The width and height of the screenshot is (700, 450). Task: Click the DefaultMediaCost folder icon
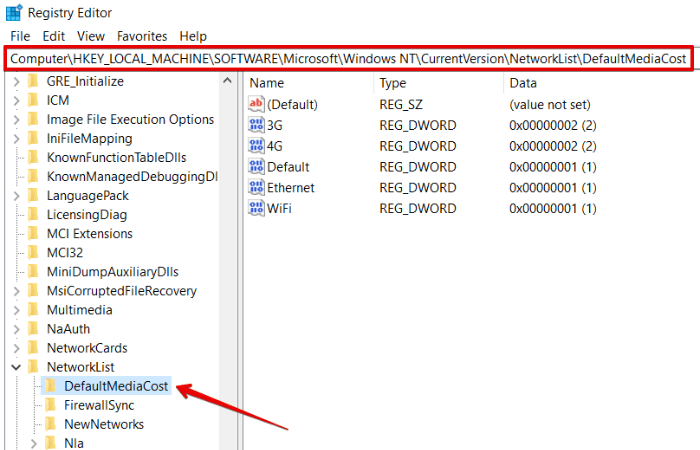coord(50,387)
